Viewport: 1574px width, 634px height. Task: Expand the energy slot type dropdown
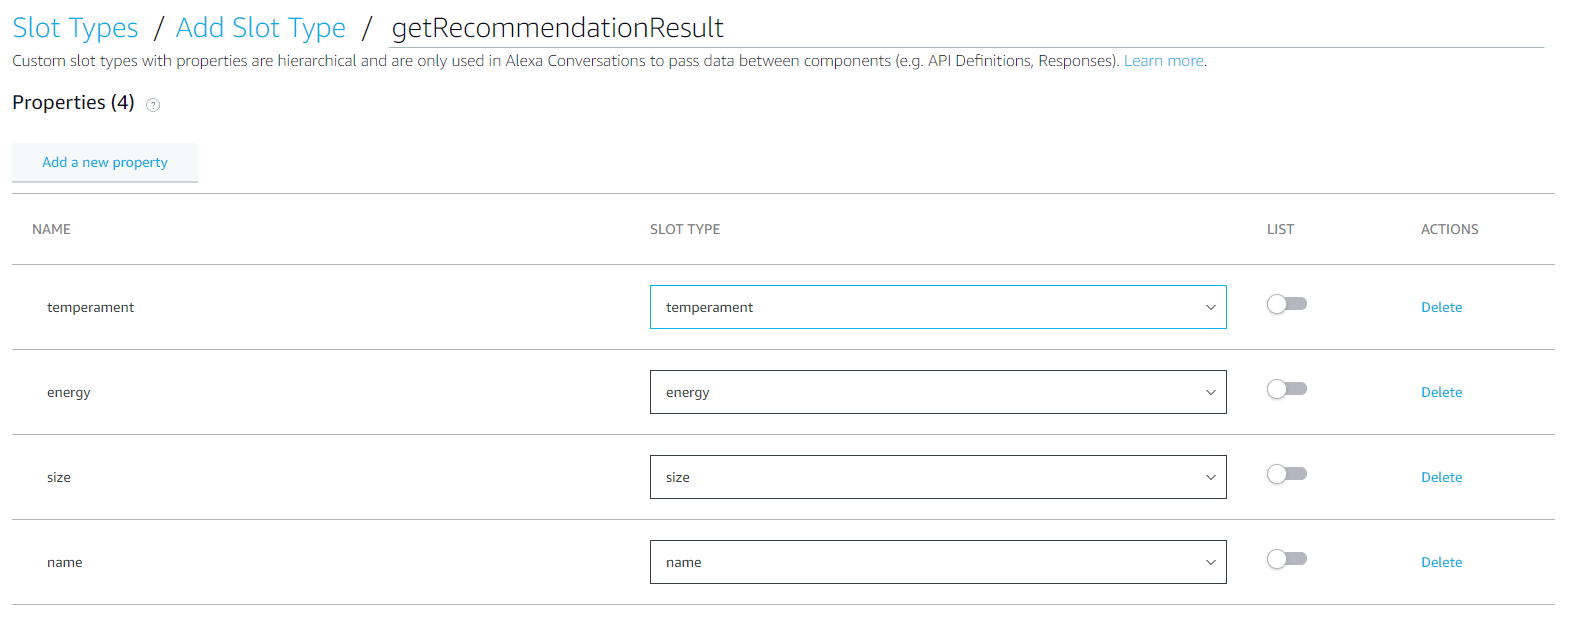point(937,392)
